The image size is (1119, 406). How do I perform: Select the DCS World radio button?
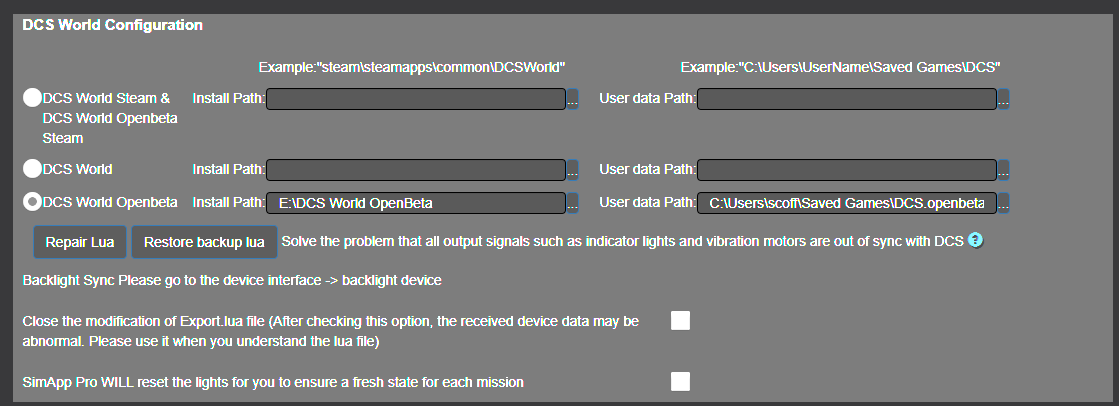coord(32,169)
